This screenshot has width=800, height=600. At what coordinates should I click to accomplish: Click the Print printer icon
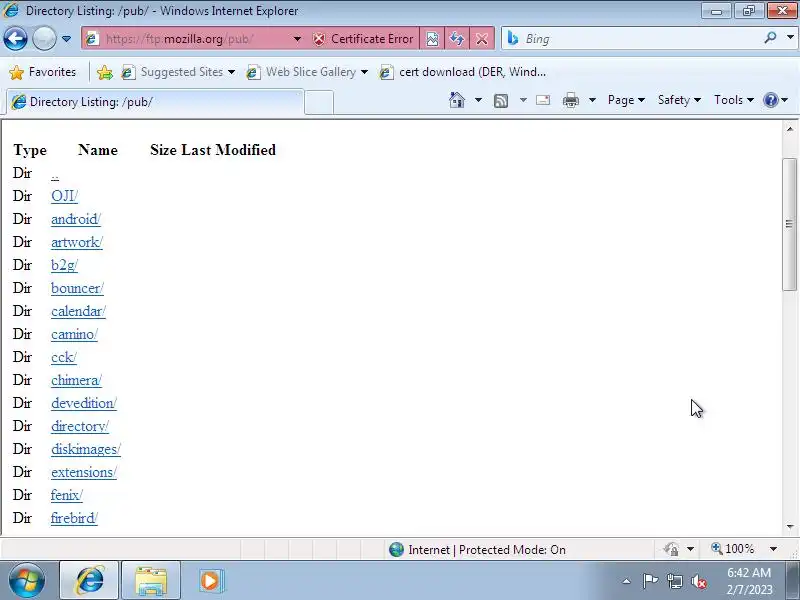(570, 100)
